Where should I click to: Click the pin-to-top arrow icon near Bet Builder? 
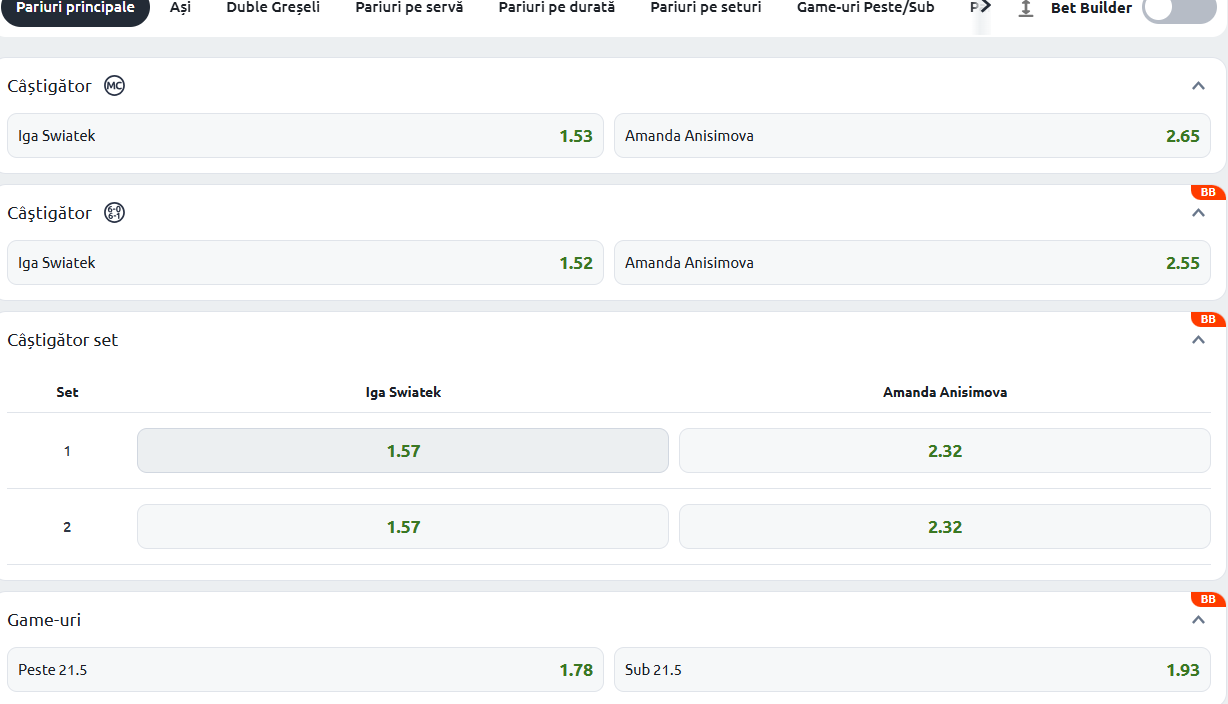pyautogui.click(x=1025, y=8)
